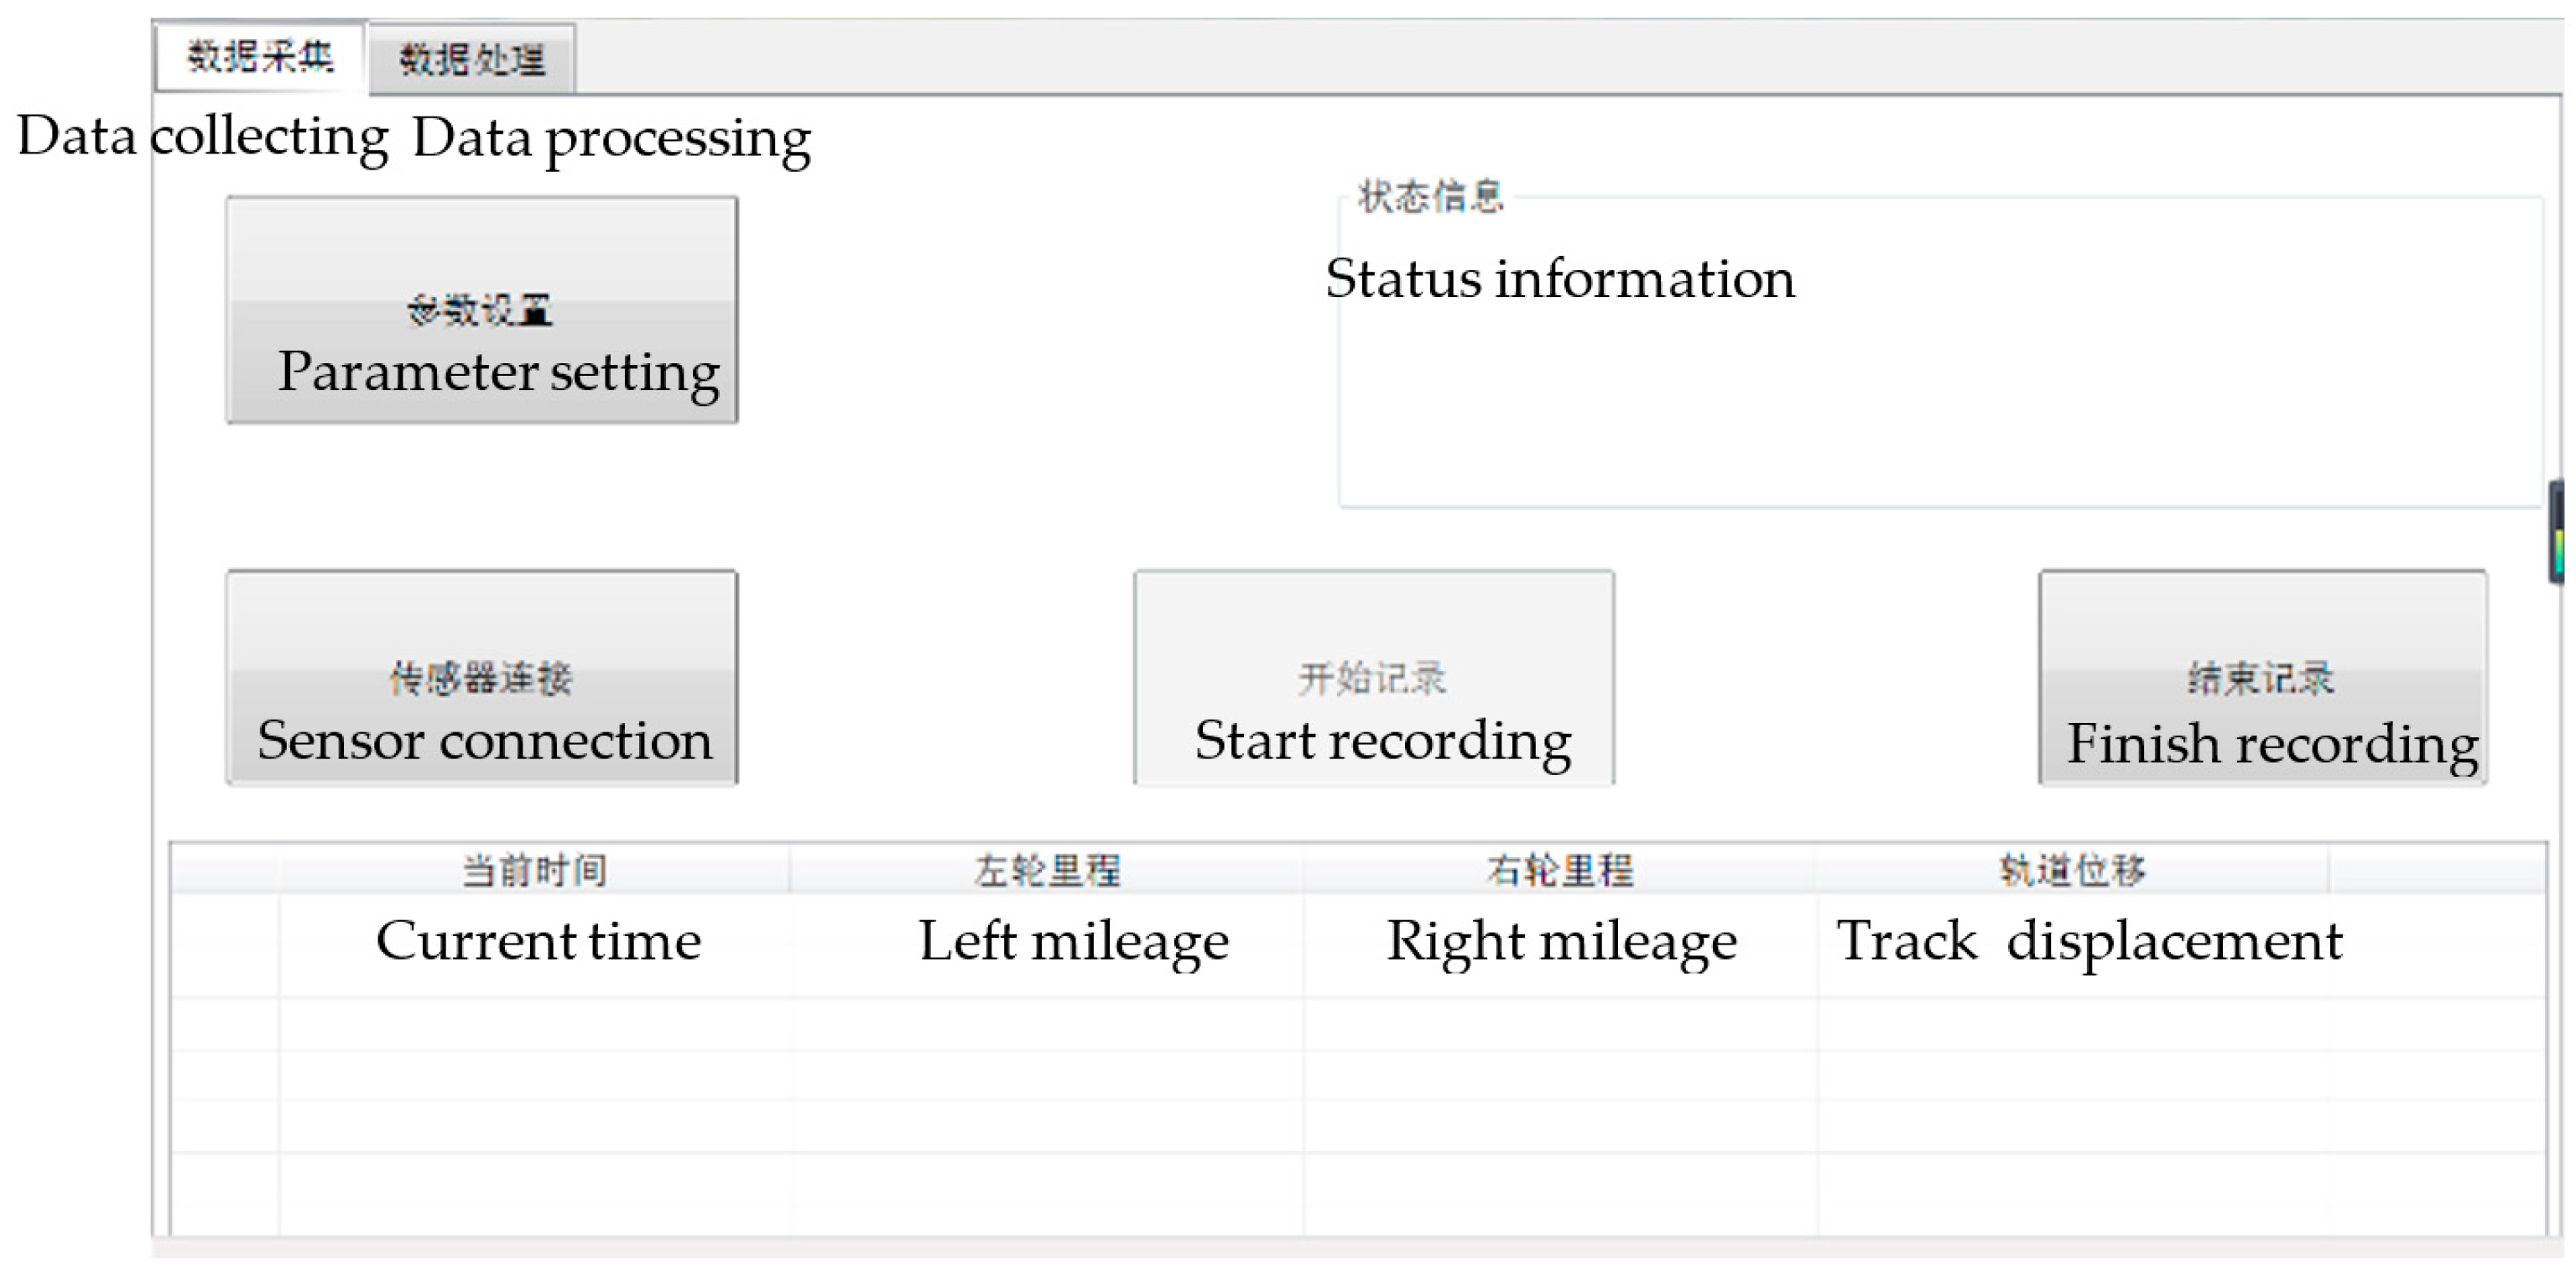Screen dimensions: 2576x1275
Task: Click the Start recording button
Action: (x=1373, y=678)
